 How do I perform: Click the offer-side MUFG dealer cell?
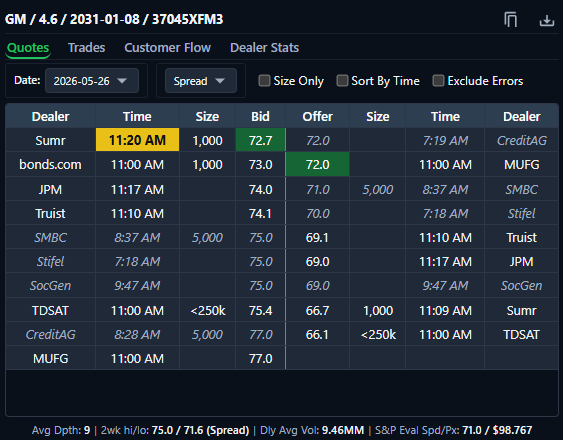point(521,165)
